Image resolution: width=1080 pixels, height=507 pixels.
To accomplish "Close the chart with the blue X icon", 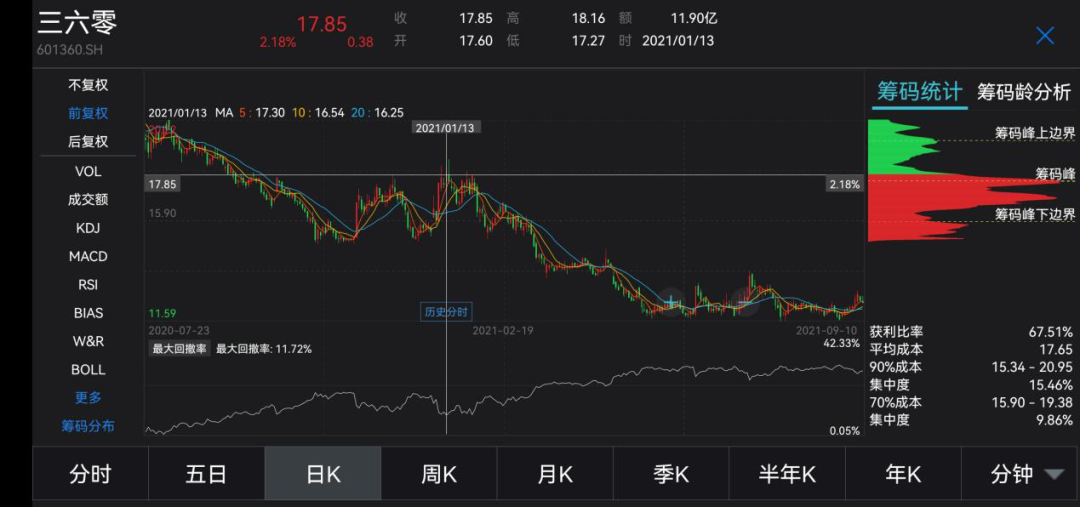I will (x=1045, y=36).
